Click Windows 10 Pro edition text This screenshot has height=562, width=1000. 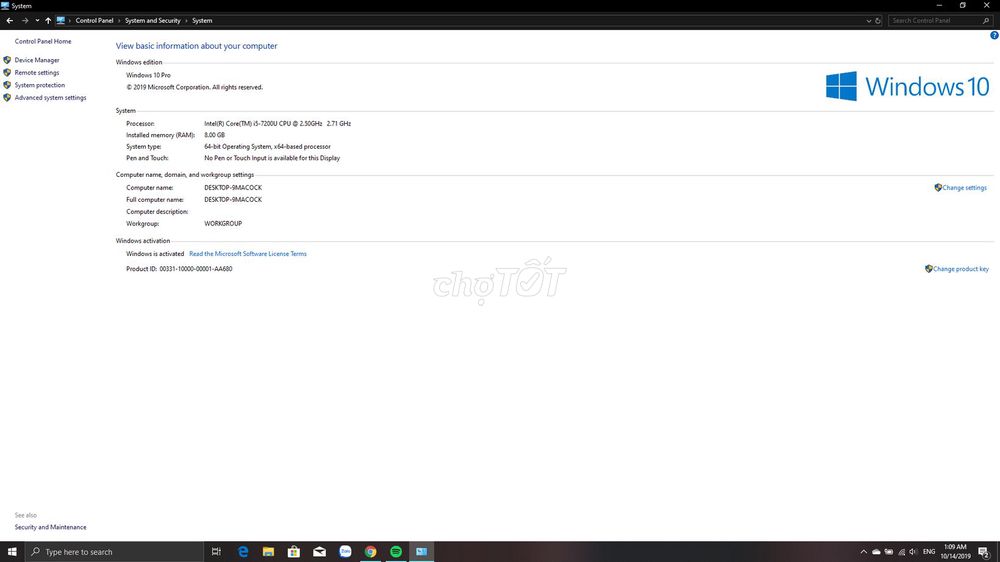[148, 75]
